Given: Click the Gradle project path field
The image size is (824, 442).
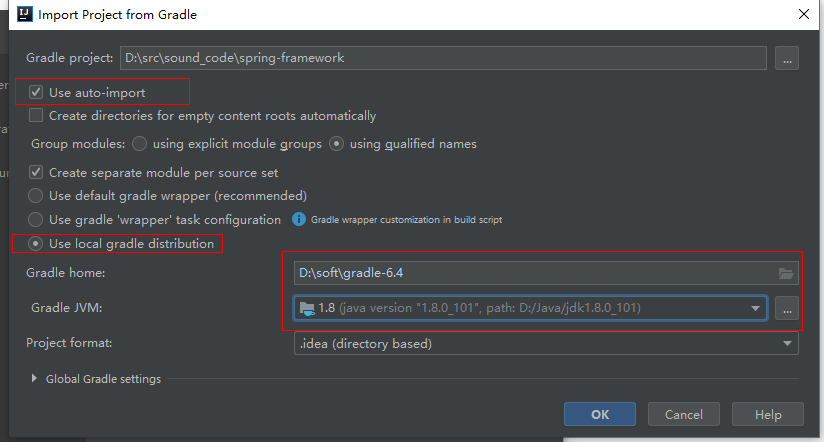Looking at the screenshot, I should (443, 58).
